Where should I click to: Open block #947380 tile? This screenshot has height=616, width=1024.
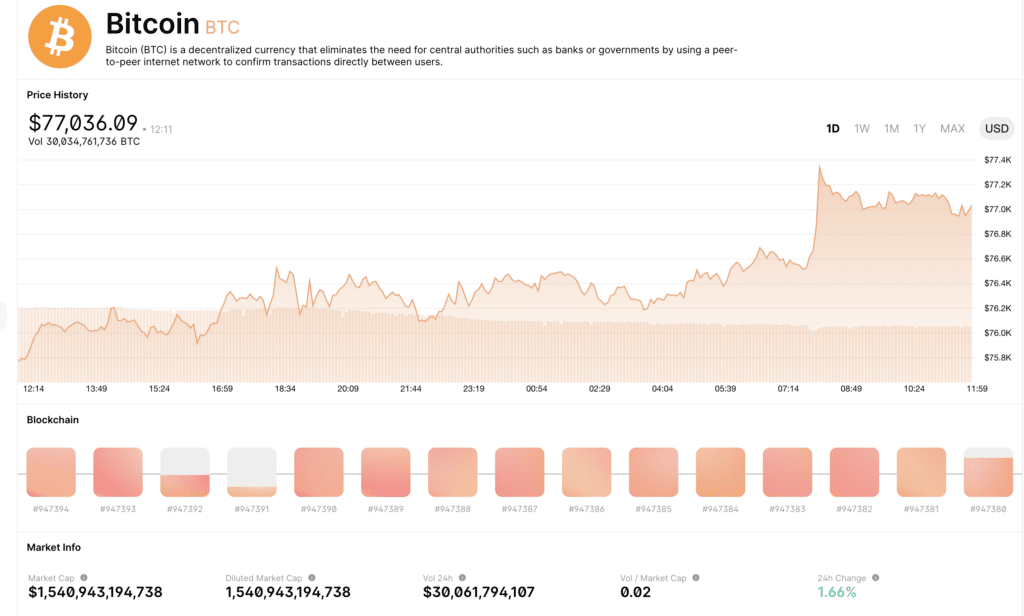coord(988,472)
